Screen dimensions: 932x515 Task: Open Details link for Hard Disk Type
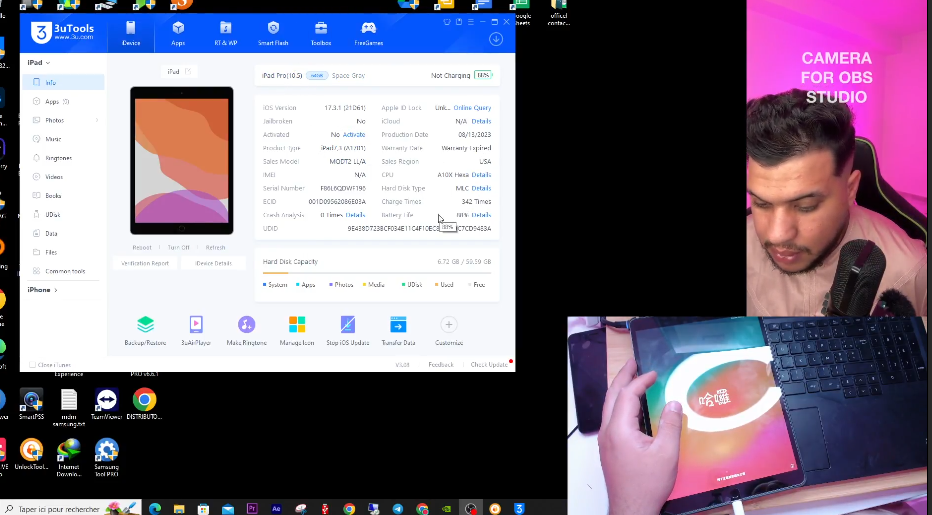[481, 188]
